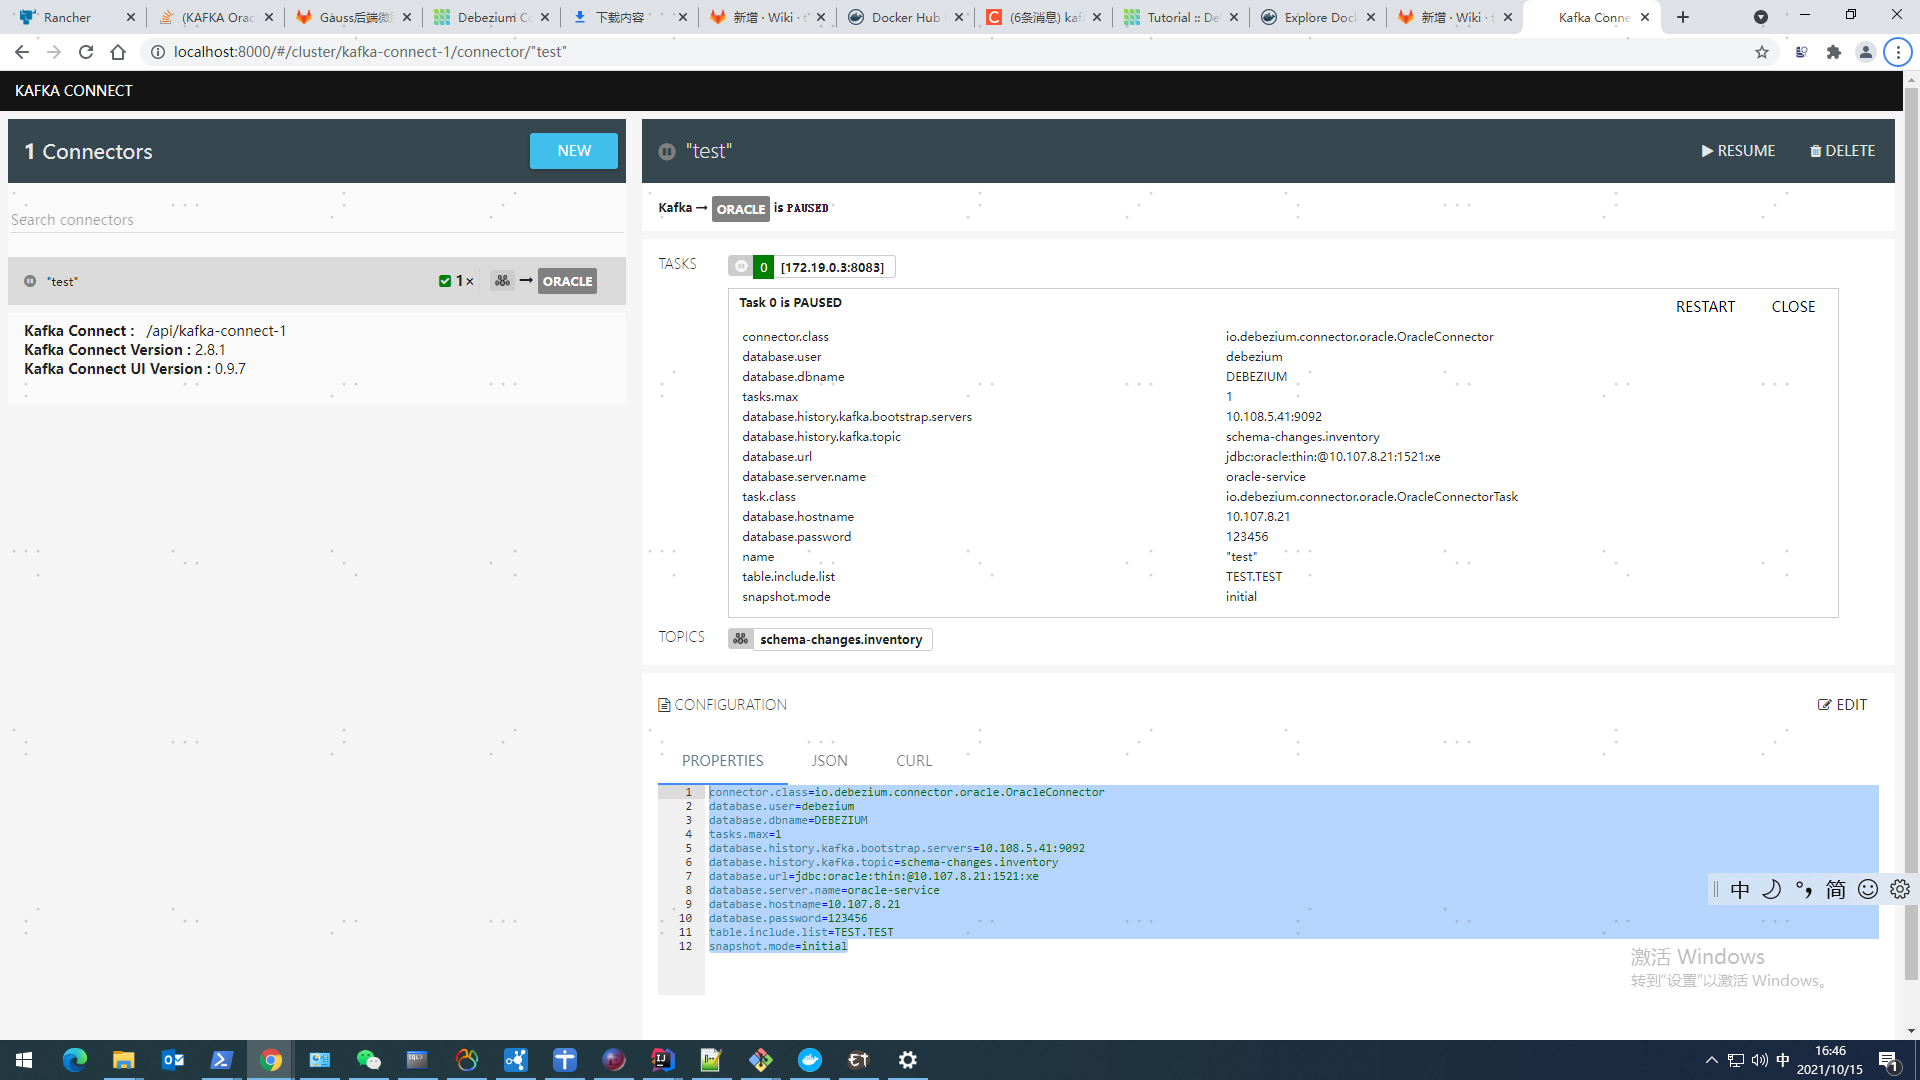Screen dimensions: 1920x1080
Task: Open the IME emoji panel
Action: 1867,890
